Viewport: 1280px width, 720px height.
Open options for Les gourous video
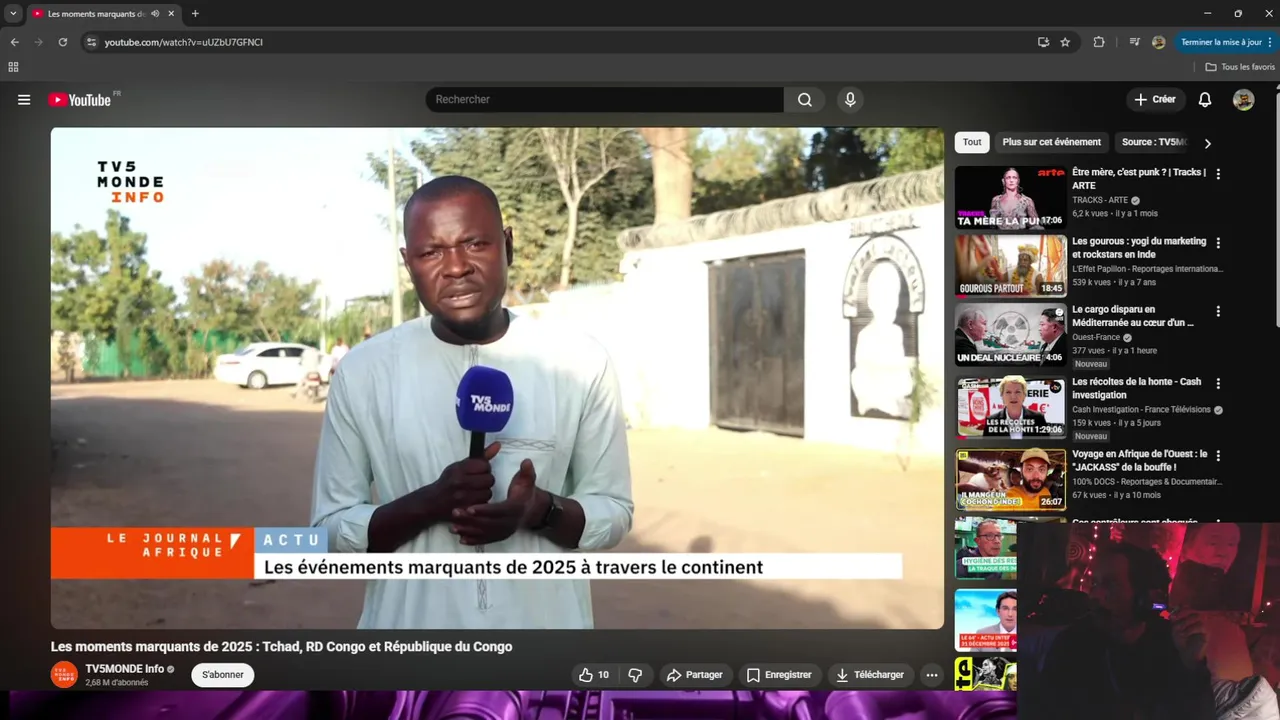(x=1218, y=243)
